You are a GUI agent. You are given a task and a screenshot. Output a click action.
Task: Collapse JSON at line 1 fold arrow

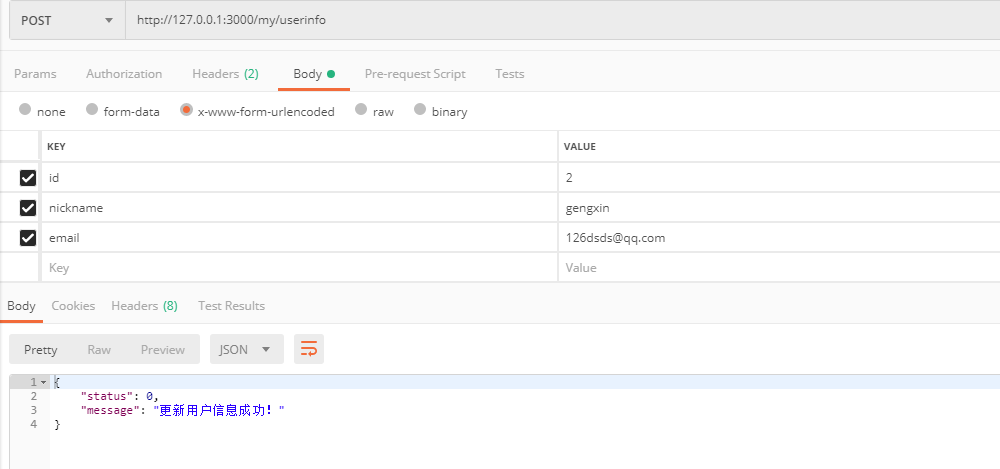43,382
